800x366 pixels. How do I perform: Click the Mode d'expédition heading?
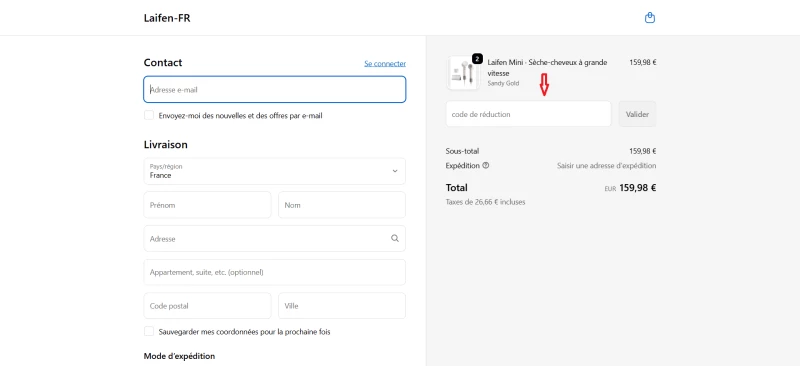180,356
